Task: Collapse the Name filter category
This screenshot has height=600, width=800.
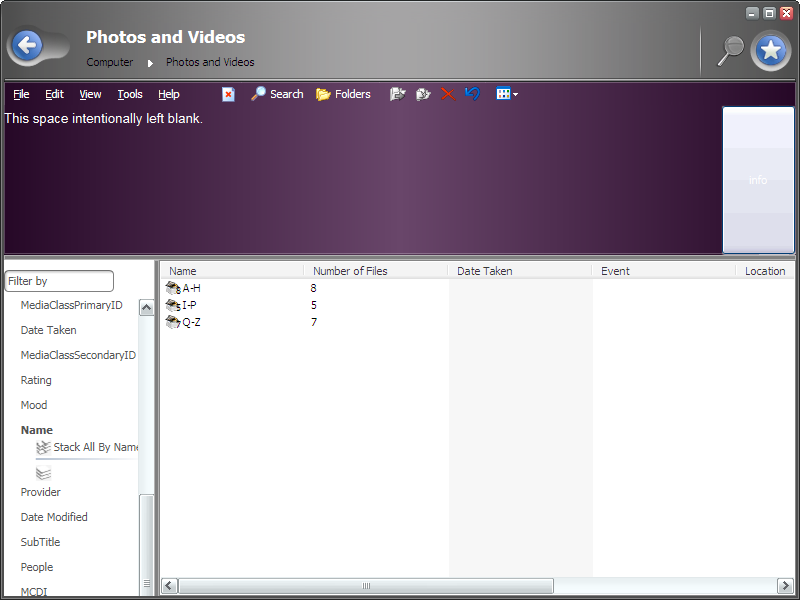Action: [x=37, y=430]
